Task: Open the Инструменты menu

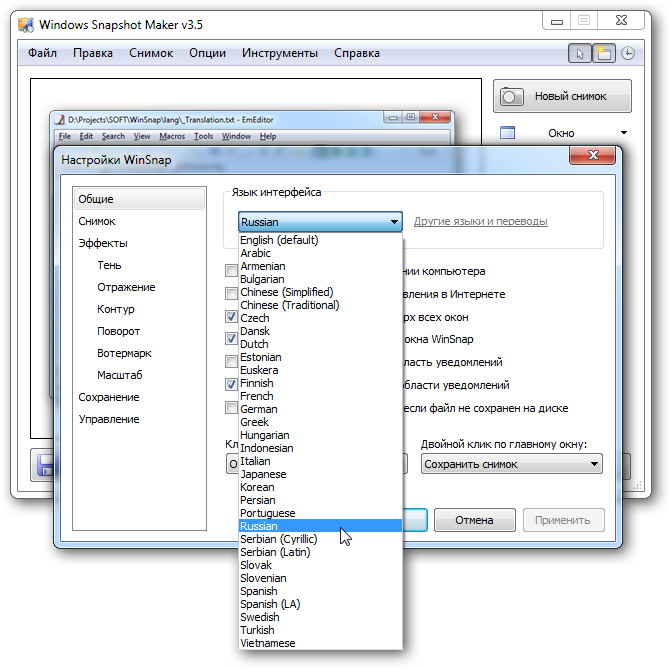Action: (279, 53)
